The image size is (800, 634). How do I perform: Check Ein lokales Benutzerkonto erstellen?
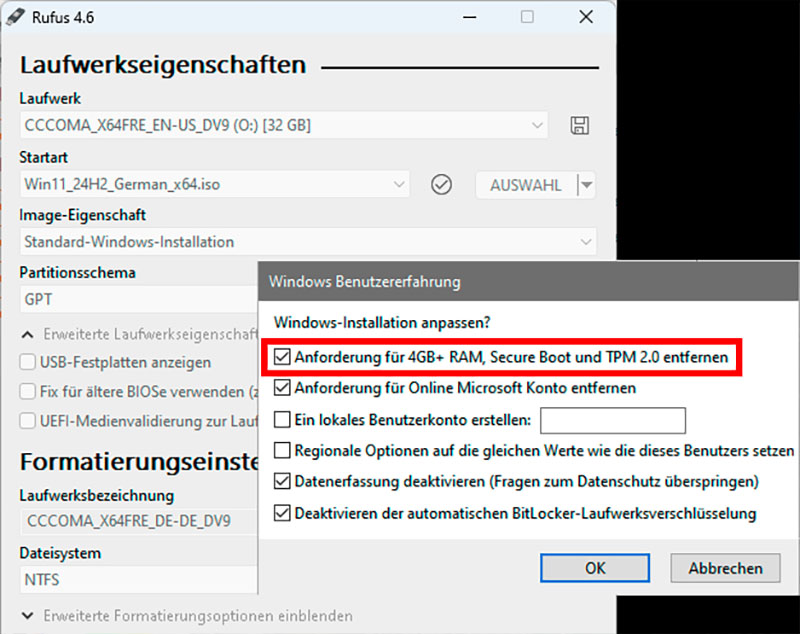(x=282, y=420)
